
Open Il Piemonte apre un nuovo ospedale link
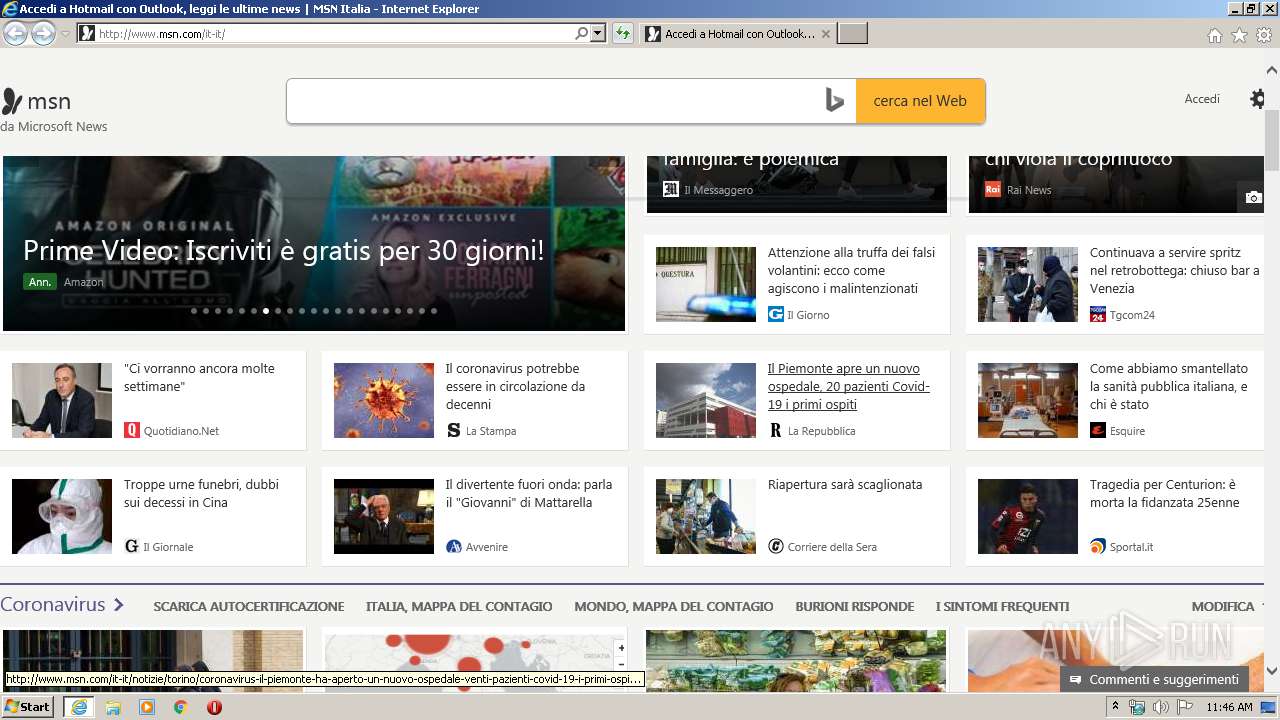pyautogui.click(x=849, y=386)
